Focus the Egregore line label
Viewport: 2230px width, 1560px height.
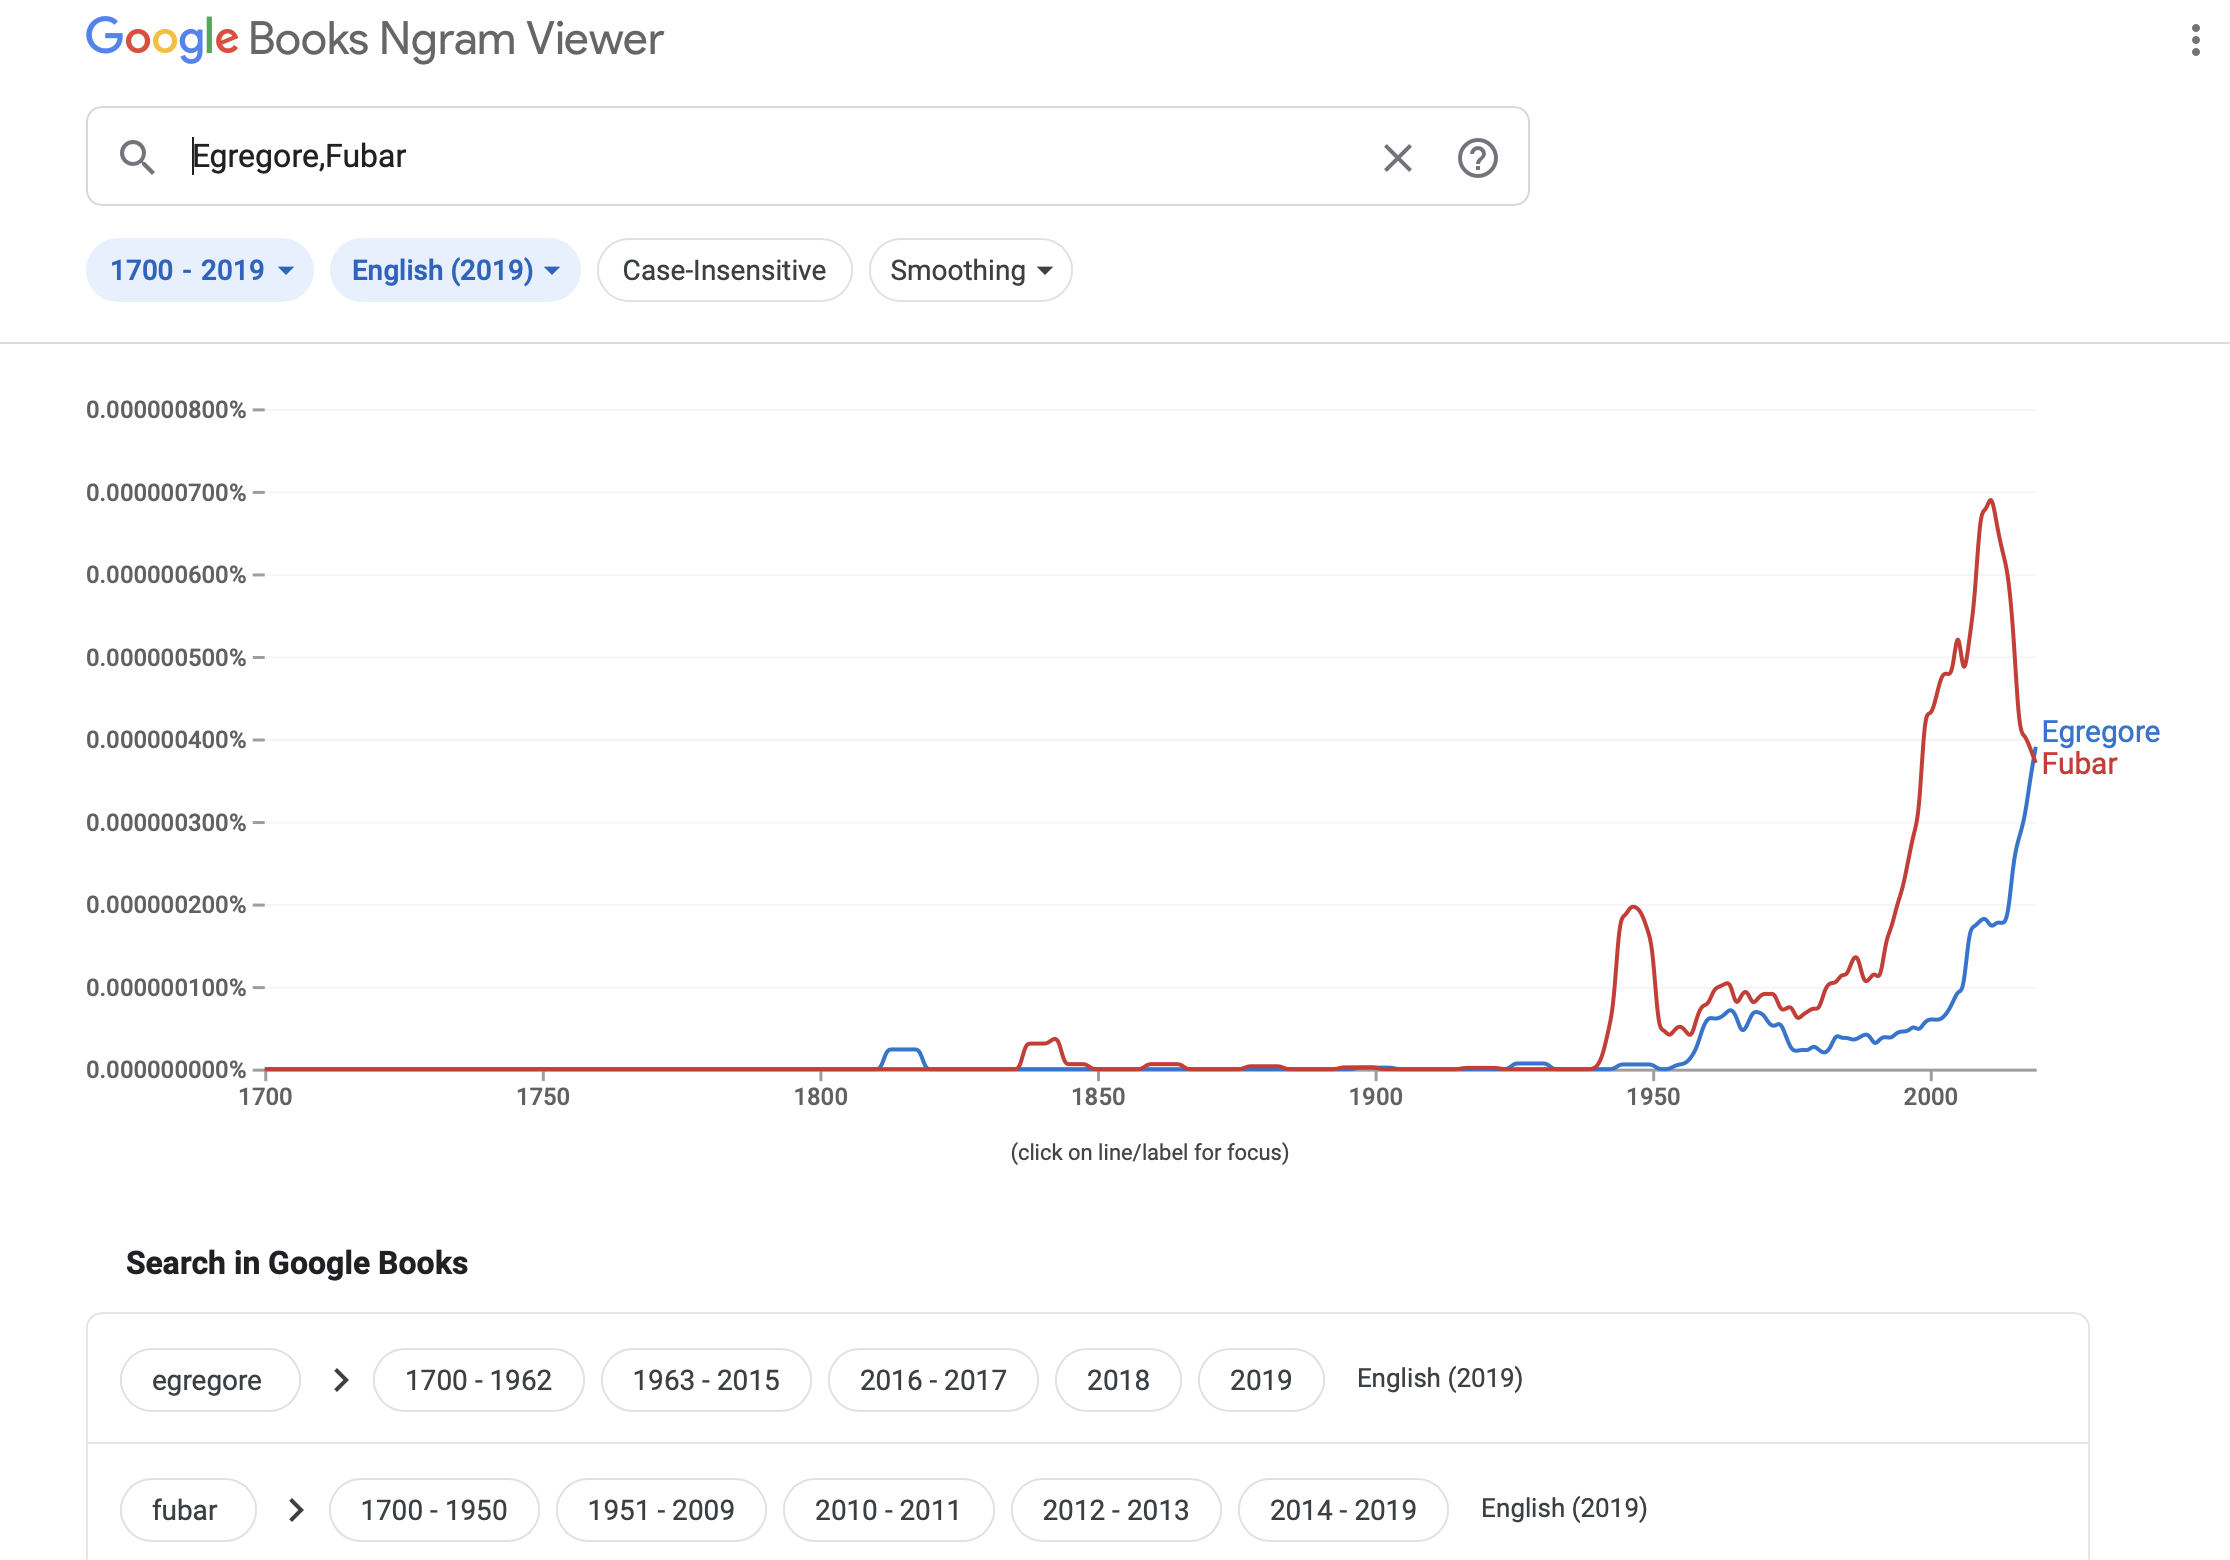pyautogui.click(x=2100, y=732)
